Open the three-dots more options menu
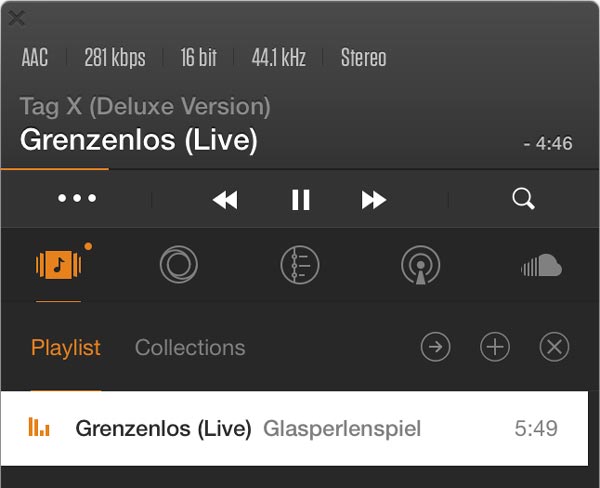600x488 pixels. [77, 199]
